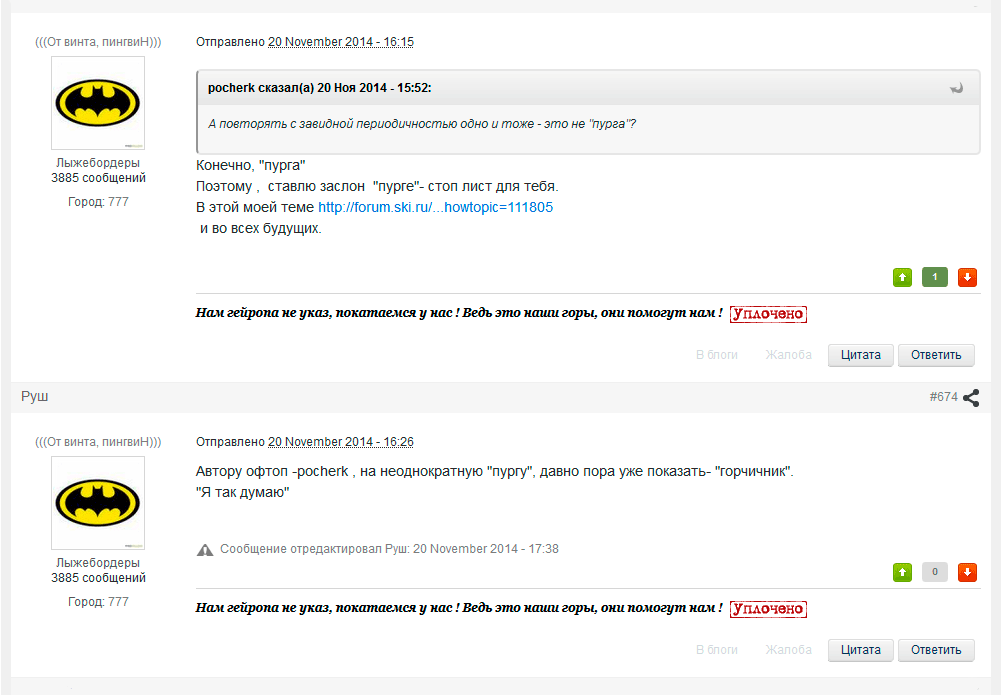Upvote post #674 with green arrow
The width and height of the screenshot is (1005, 695).
click(902, 572)
